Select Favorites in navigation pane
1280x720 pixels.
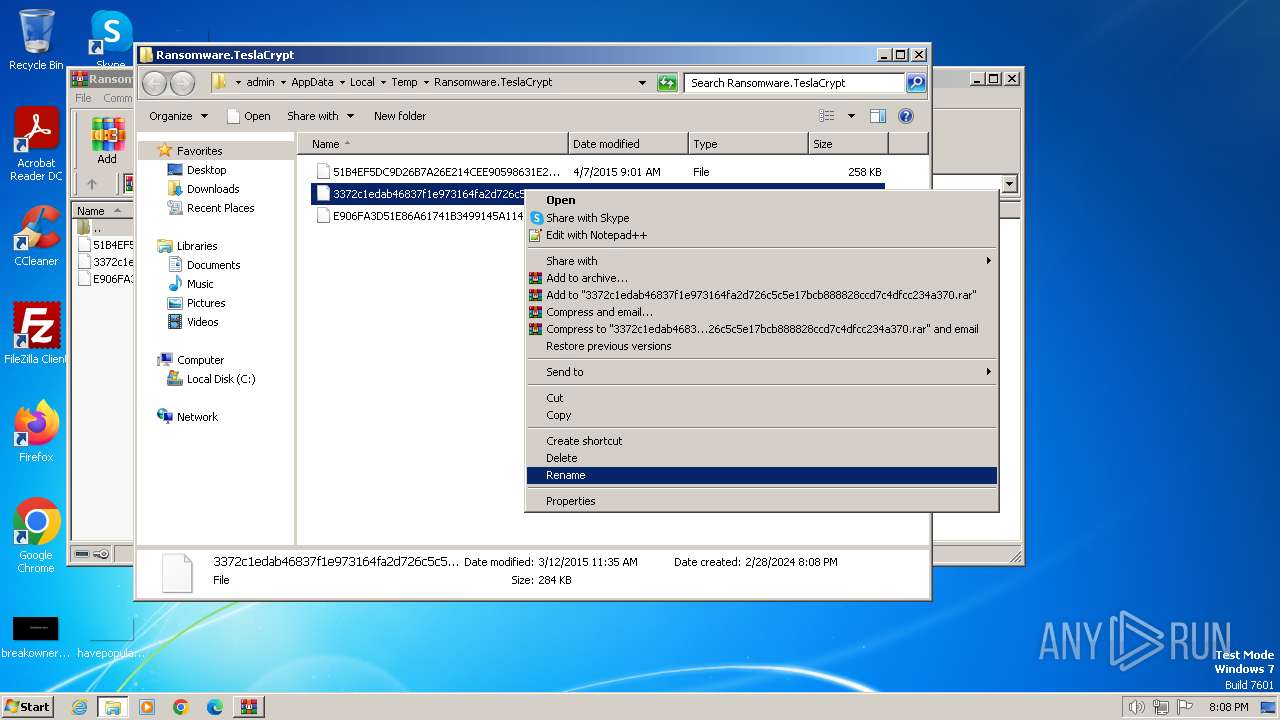click(199, 151)
